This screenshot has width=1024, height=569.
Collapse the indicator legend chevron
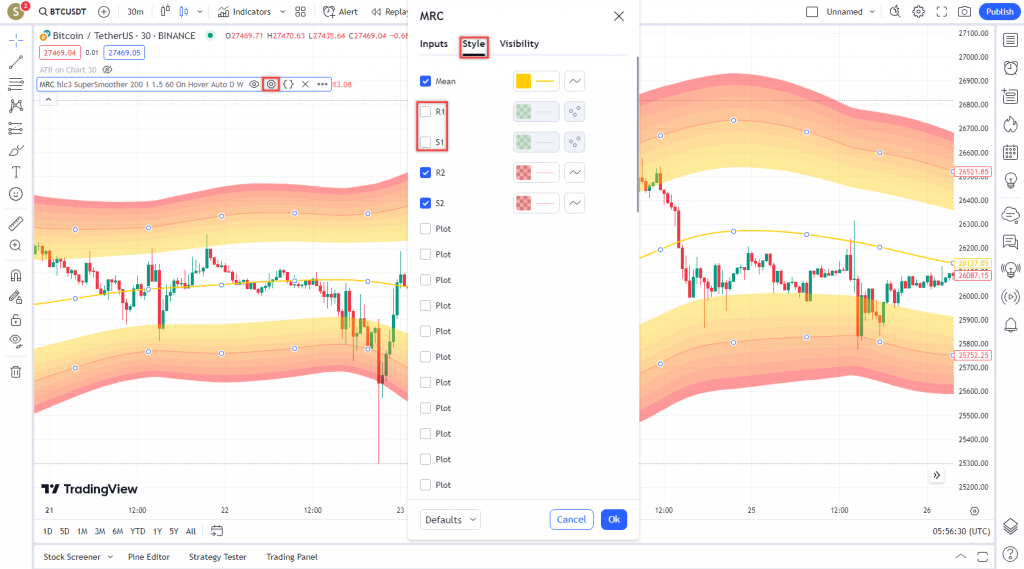point(48,99)
